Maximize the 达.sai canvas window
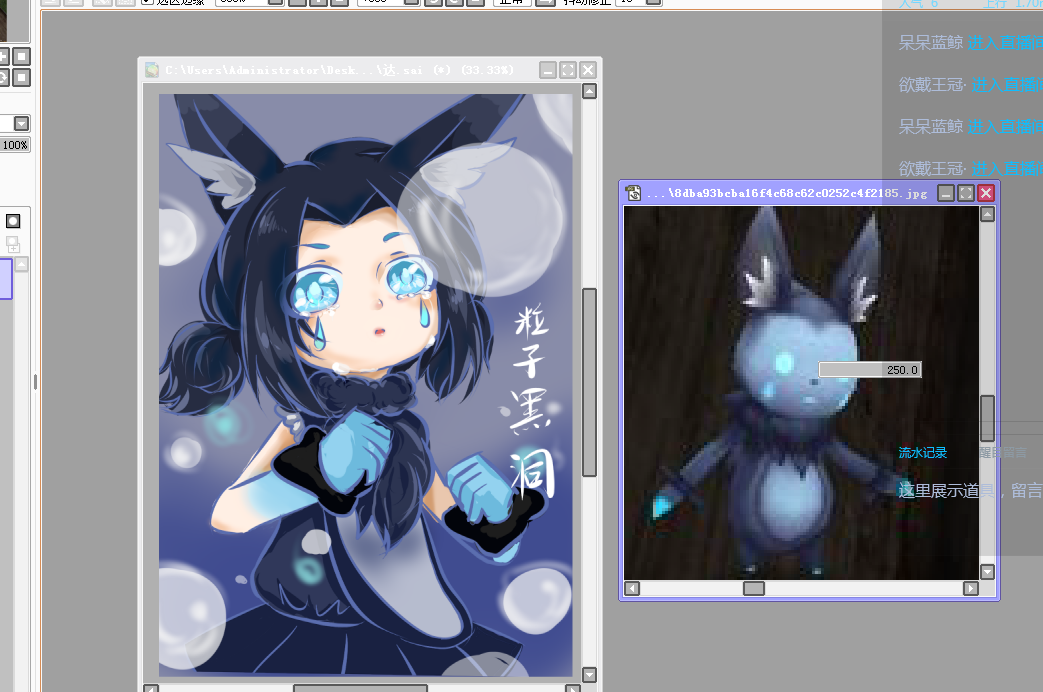 click(x=567, y=70)
